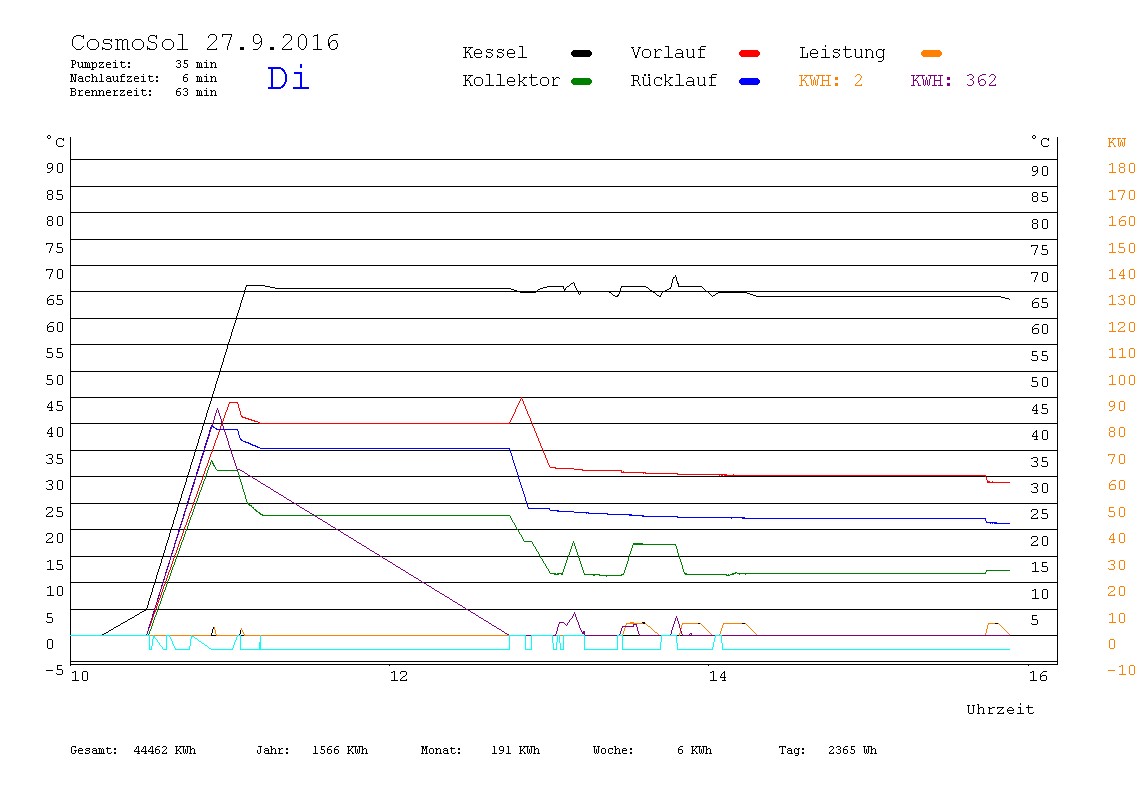Click the 'Tag:' label
The width and height of the screenshot is (1148, 812).
[791, 750]
